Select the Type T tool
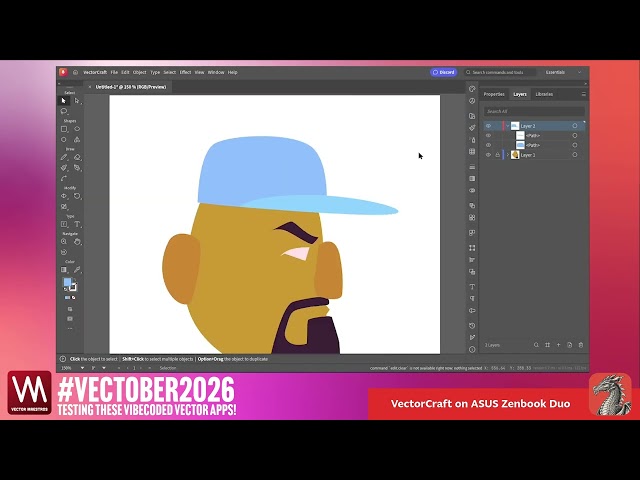Viewport: 640px width, 480px height. point(77,224)
